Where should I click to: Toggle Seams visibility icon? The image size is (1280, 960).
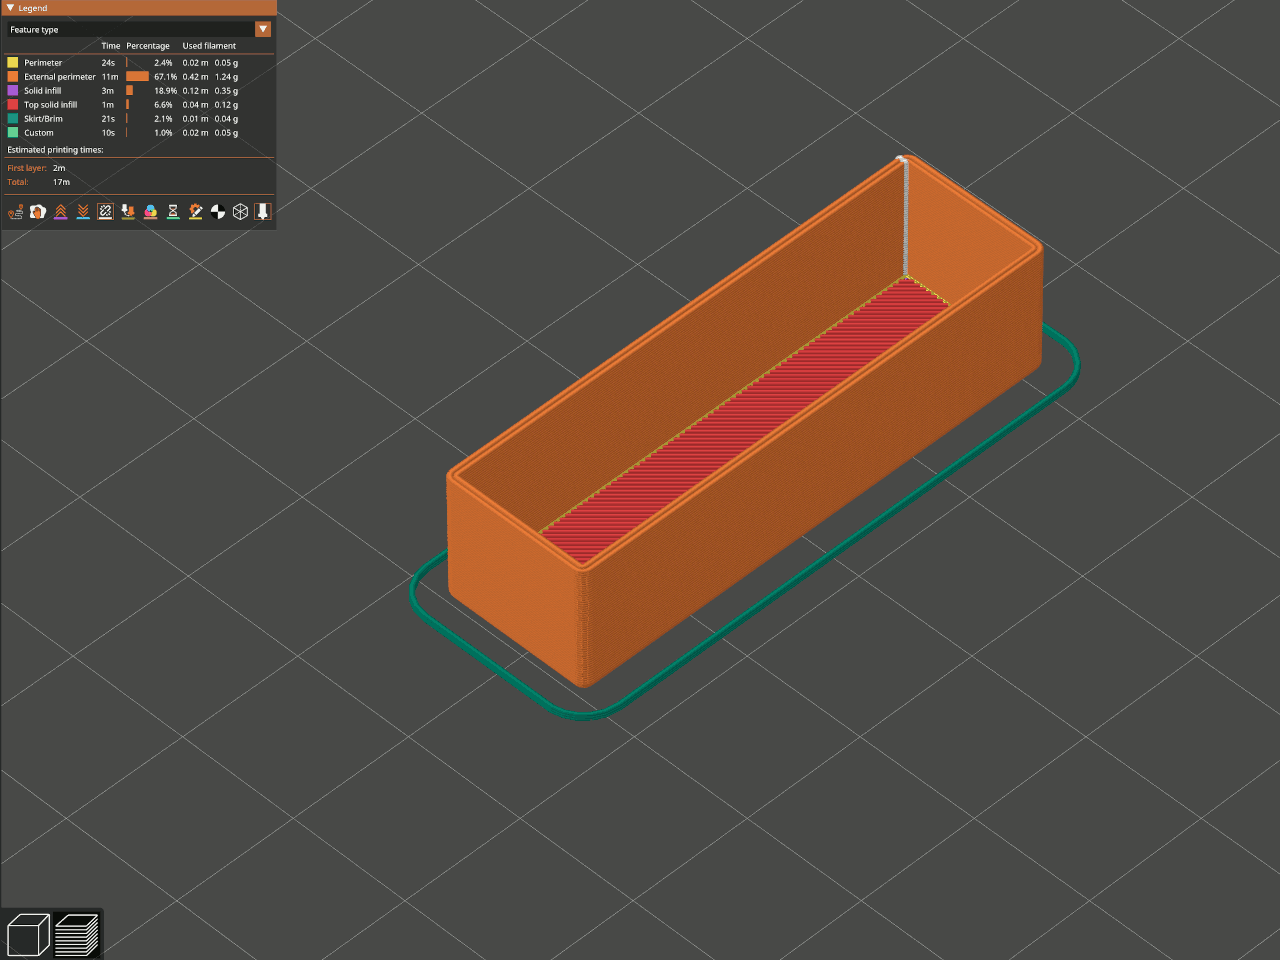coord(105,211)
